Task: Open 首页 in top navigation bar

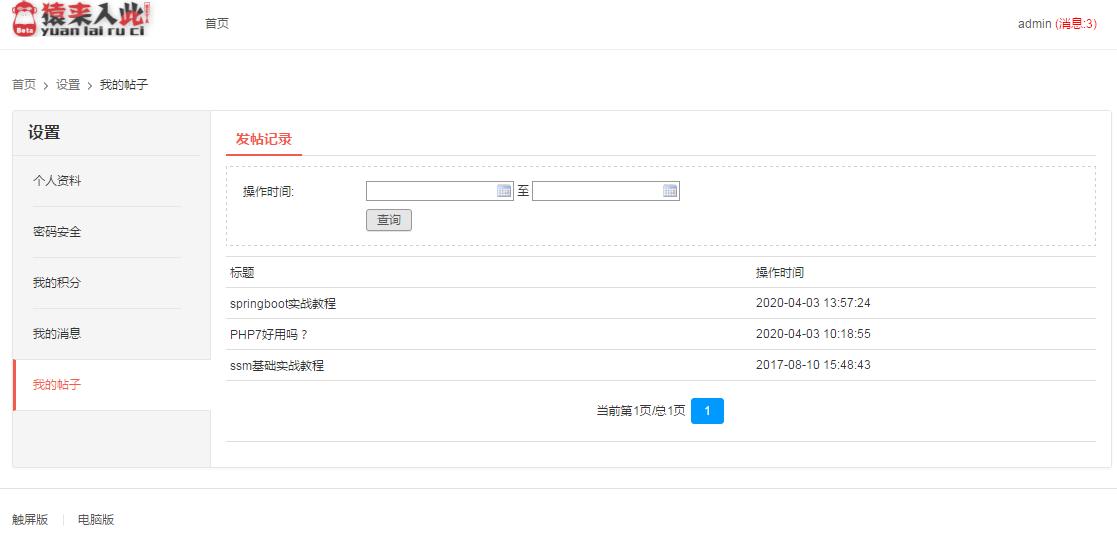Action: [217, 24]
